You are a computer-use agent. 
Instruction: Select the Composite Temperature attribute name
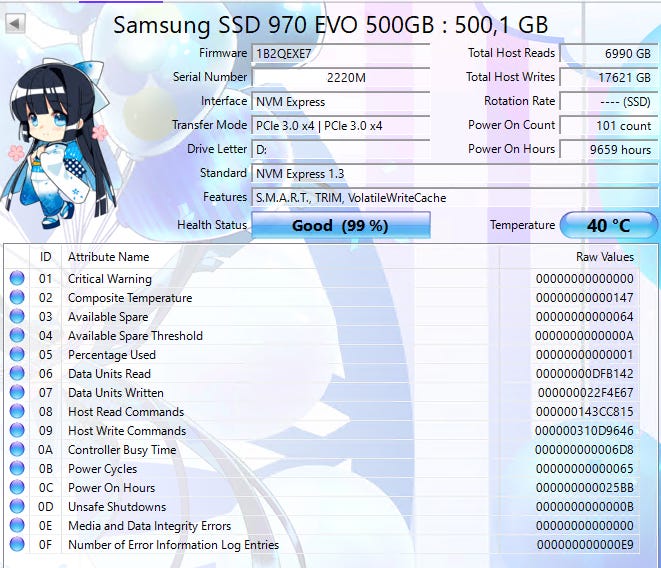(x=130, y=298)
